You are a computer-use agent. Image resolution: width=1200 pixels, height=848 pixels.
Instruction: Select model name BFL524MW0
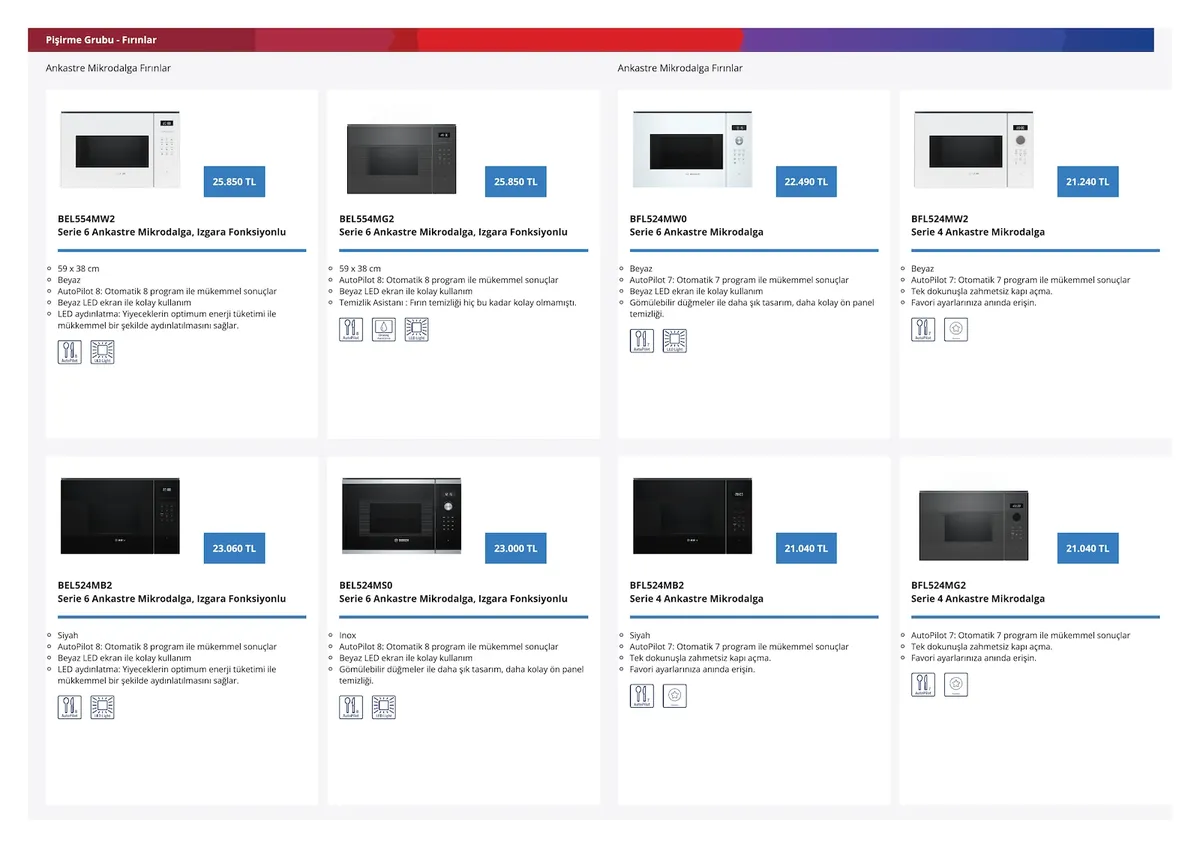pos(658,218)
